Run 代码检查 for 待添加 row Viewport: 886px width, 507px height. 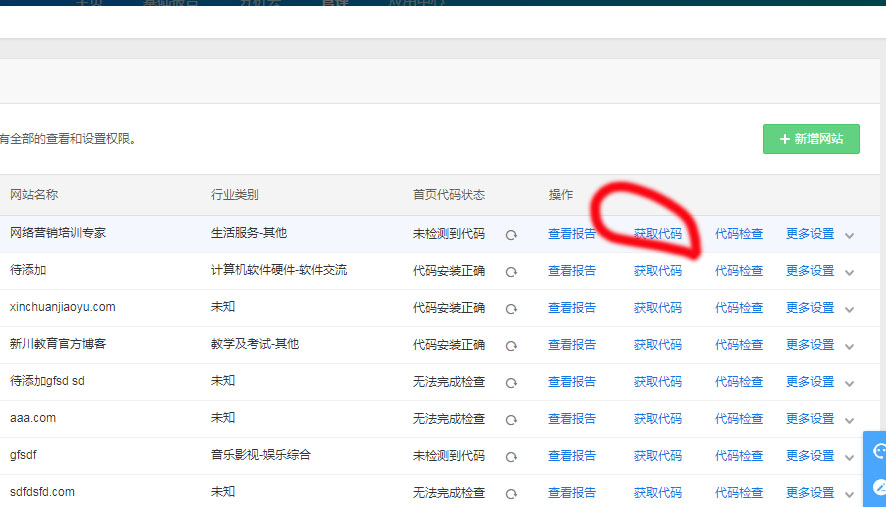tap(739, 271)
